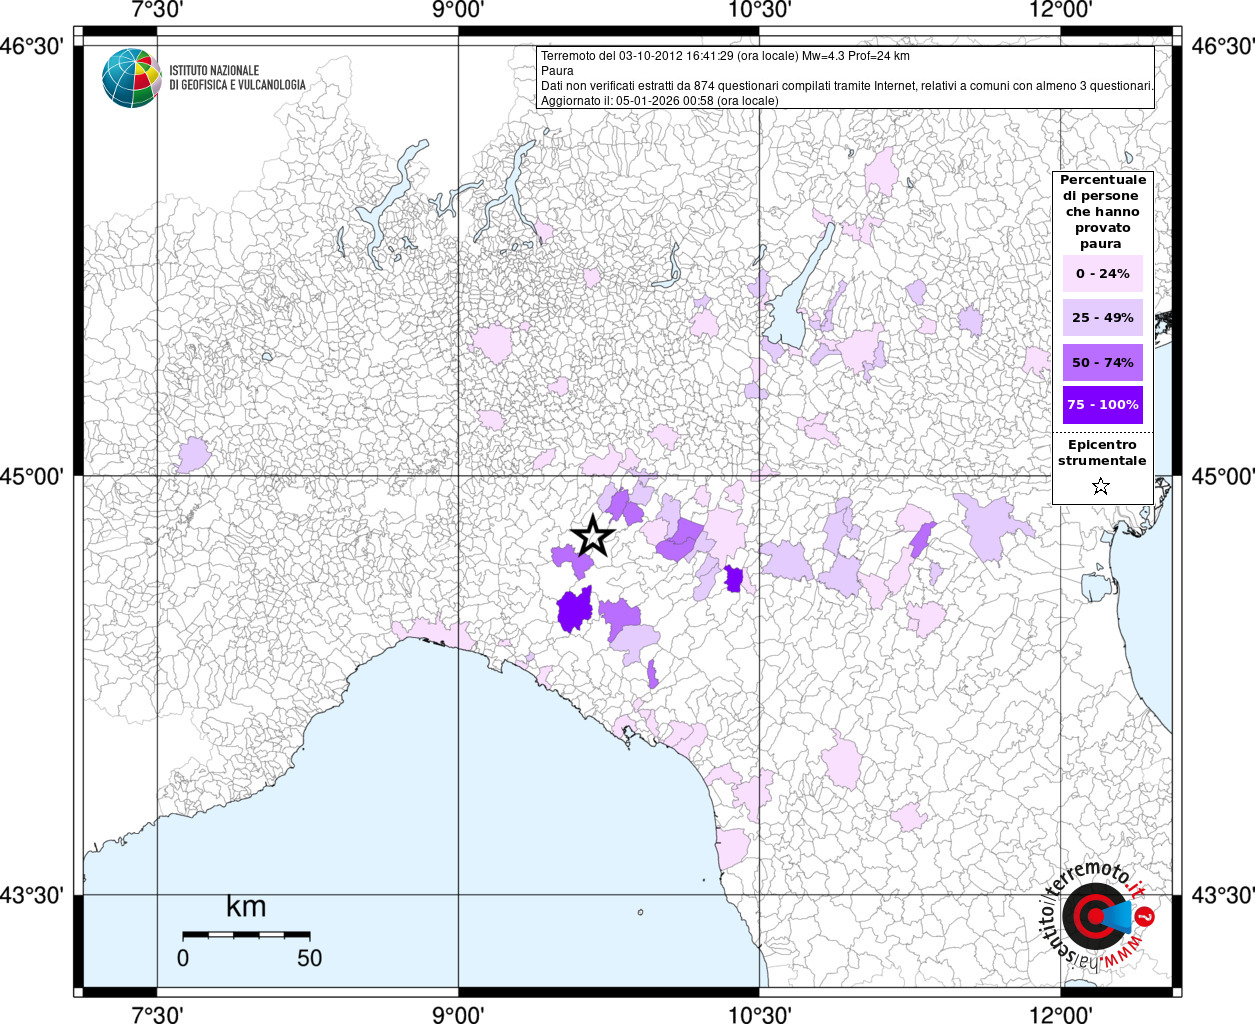The image size is (1255, 1024).
Task: Select the 25 - 49% legend swatch
Action: coord(1103,318)
